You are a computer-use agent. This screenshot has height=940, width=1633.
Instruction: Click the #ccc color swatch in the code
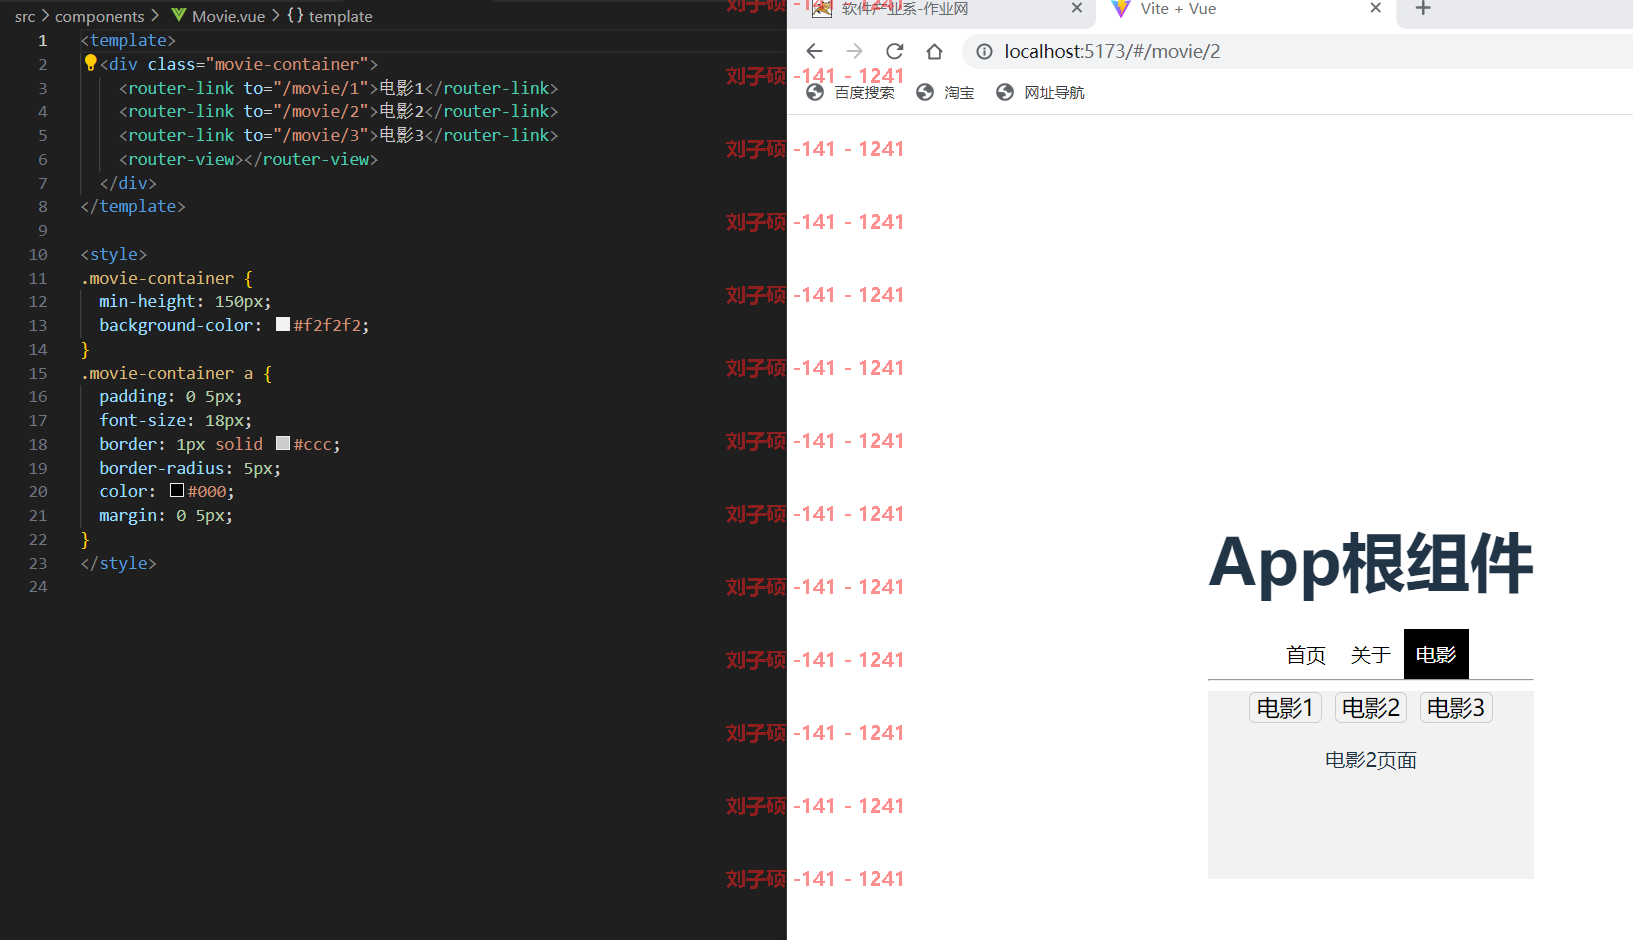coord(283,443)
